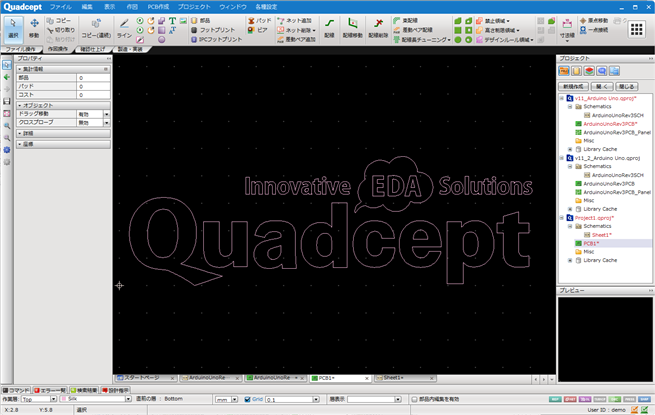Switch to ファイル操作 ribbon tab
655x415 pixels.
pos(20,49)
